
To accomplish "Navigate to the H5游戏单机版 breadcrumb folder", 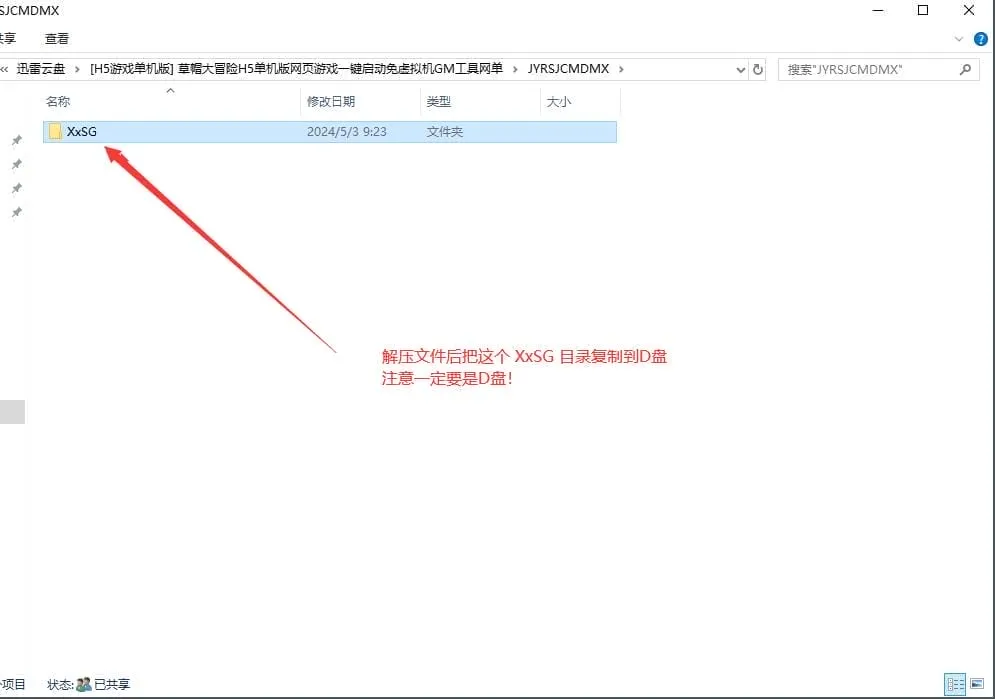I will (296, 69).
